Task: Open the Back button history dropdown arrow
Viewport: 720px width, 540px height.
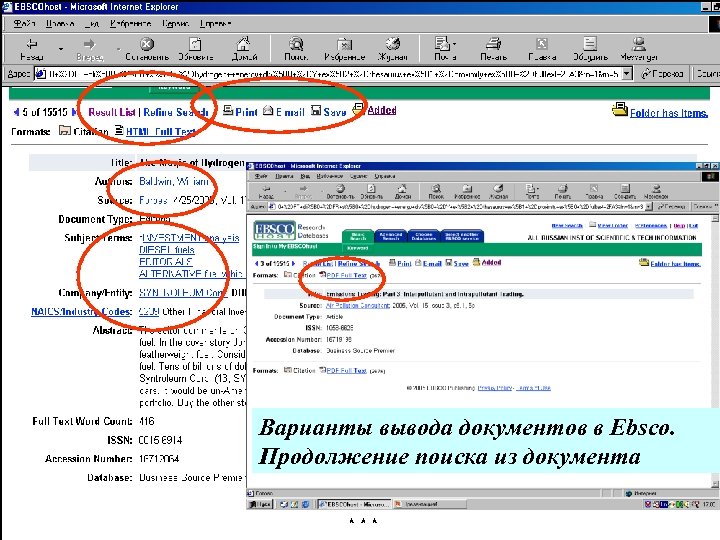Action: coord(61,48)
